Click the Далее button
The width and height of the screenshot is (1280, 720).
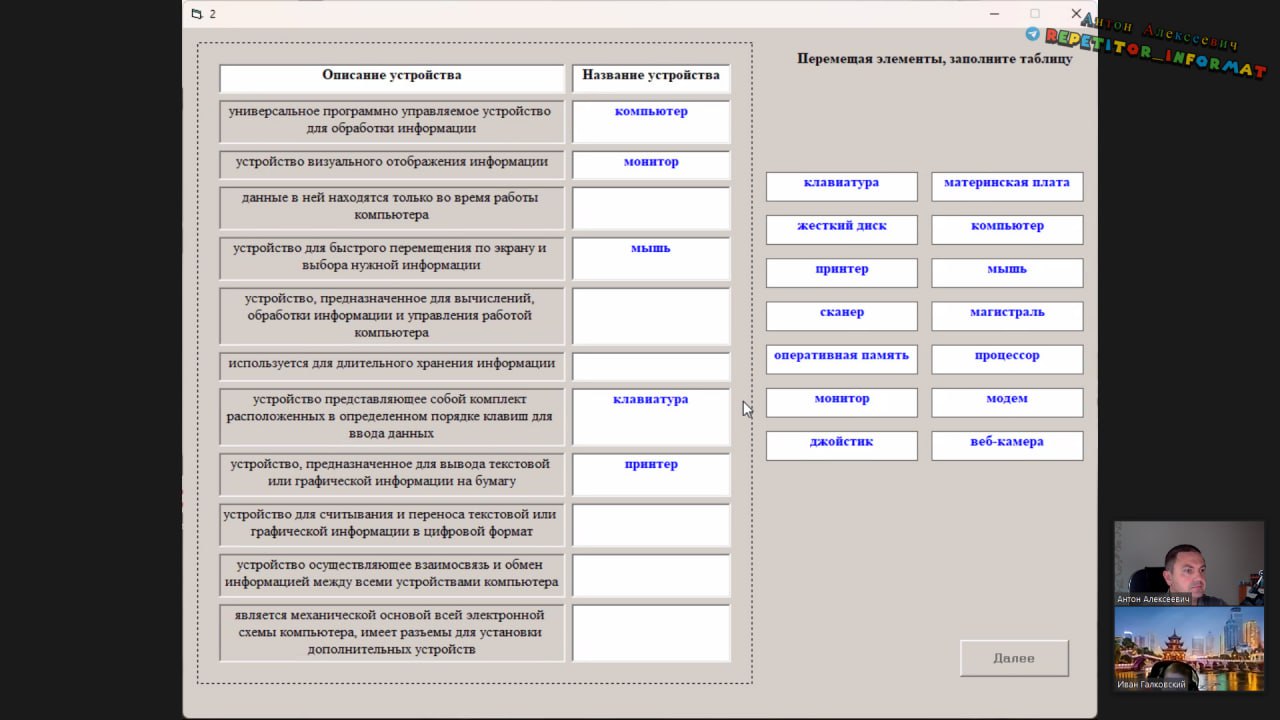tap(1014, 658)
